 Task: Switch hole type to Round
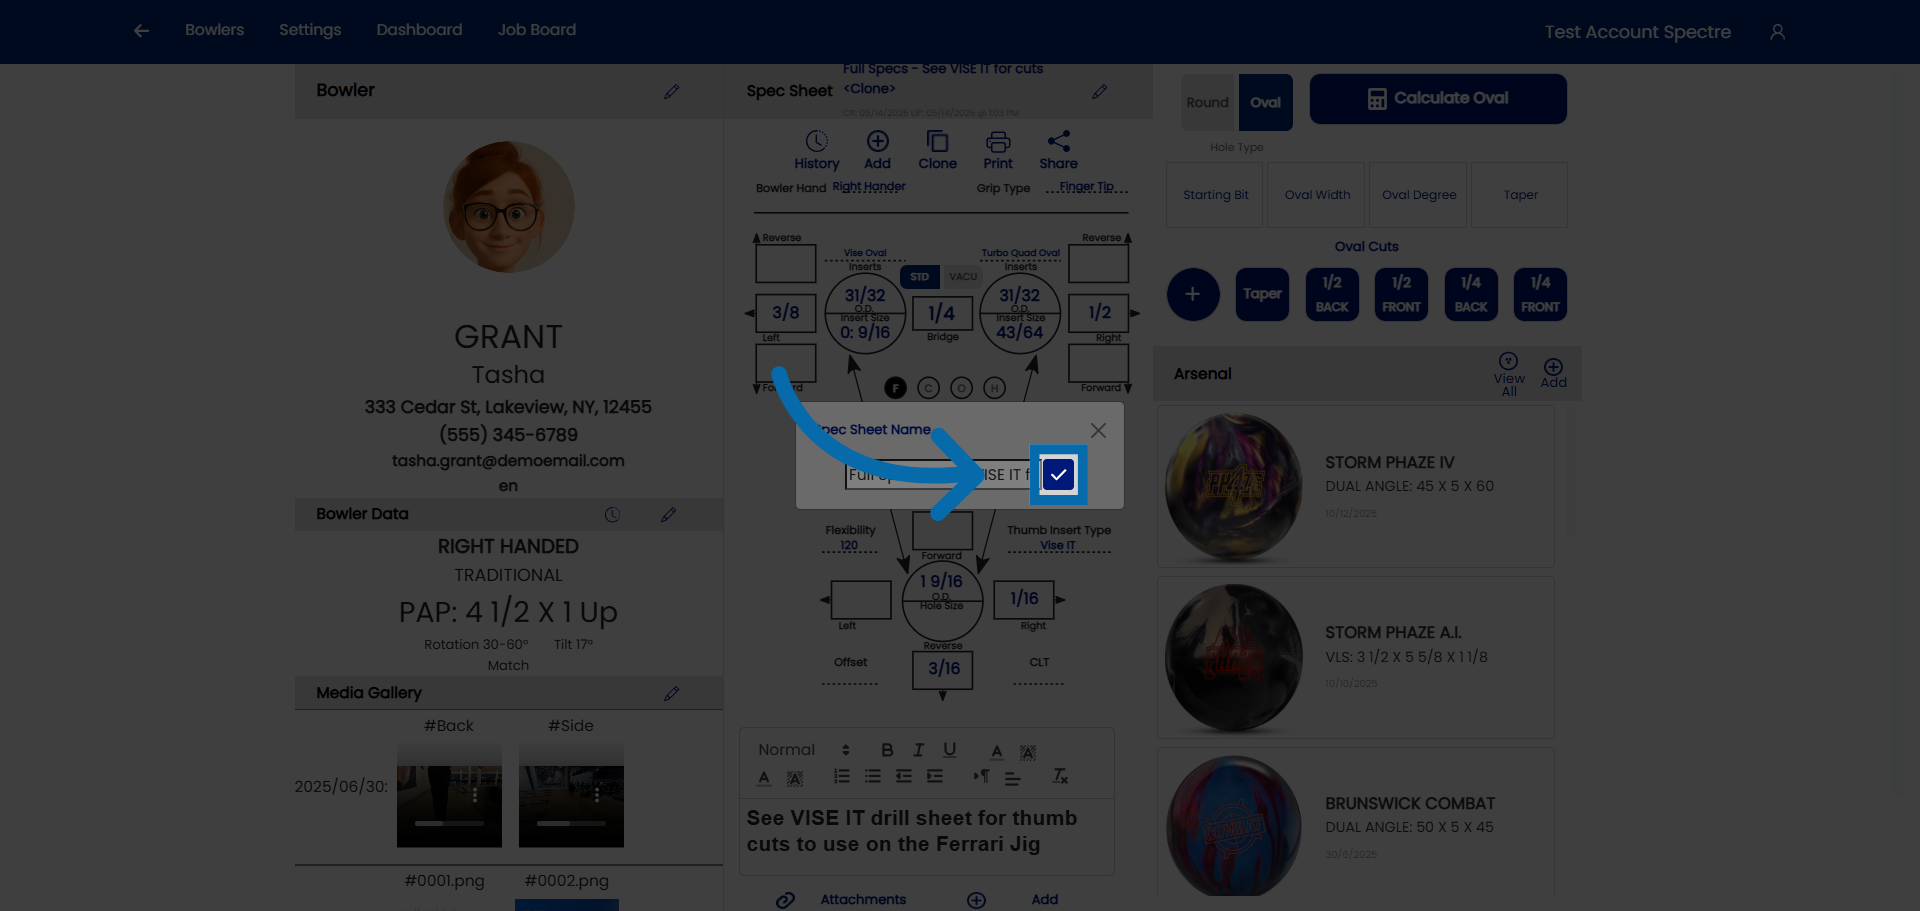[x=1208, y=102]
